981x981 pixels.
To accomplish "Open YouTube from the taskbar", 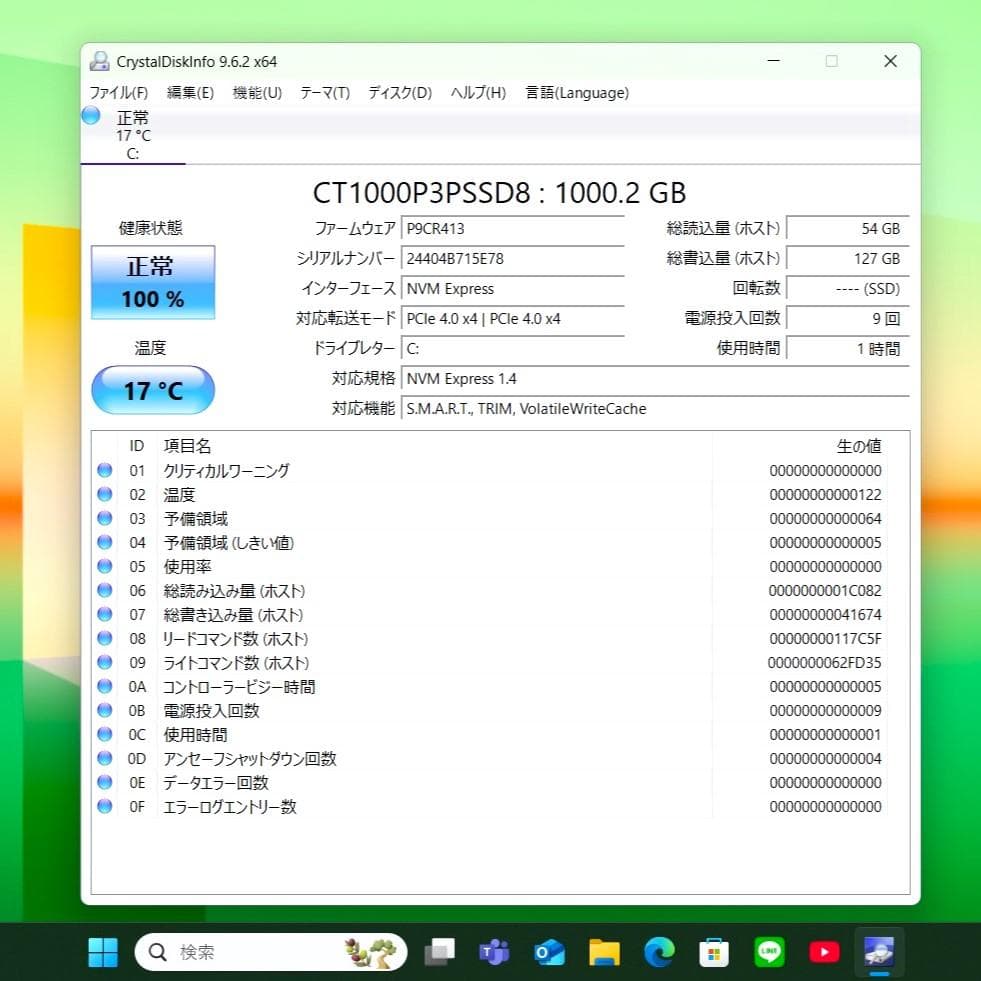I will coord(824,951).
